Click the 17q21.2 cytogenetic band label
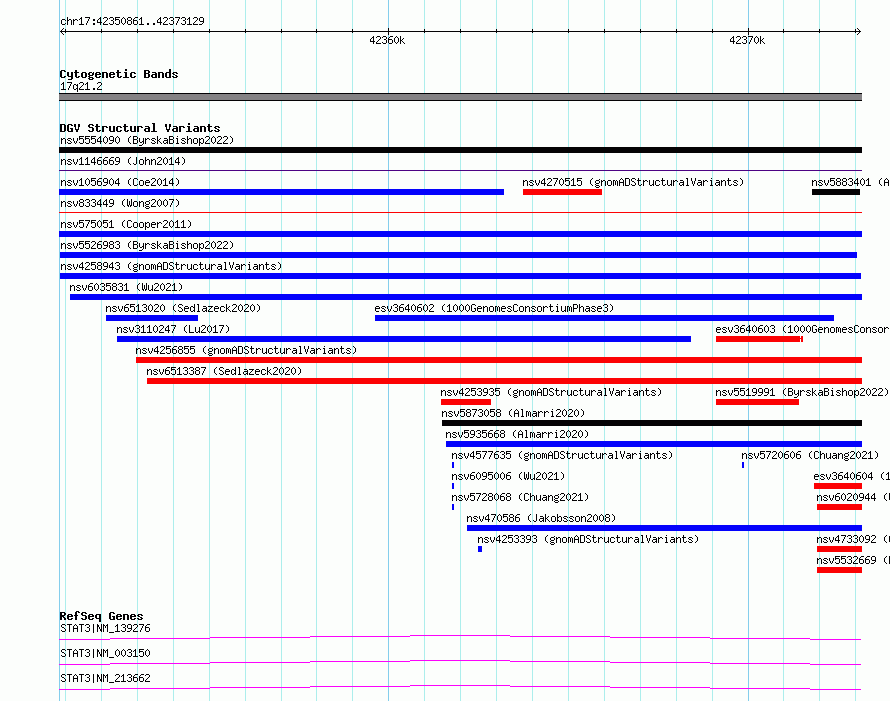 [x=81, y=86]
